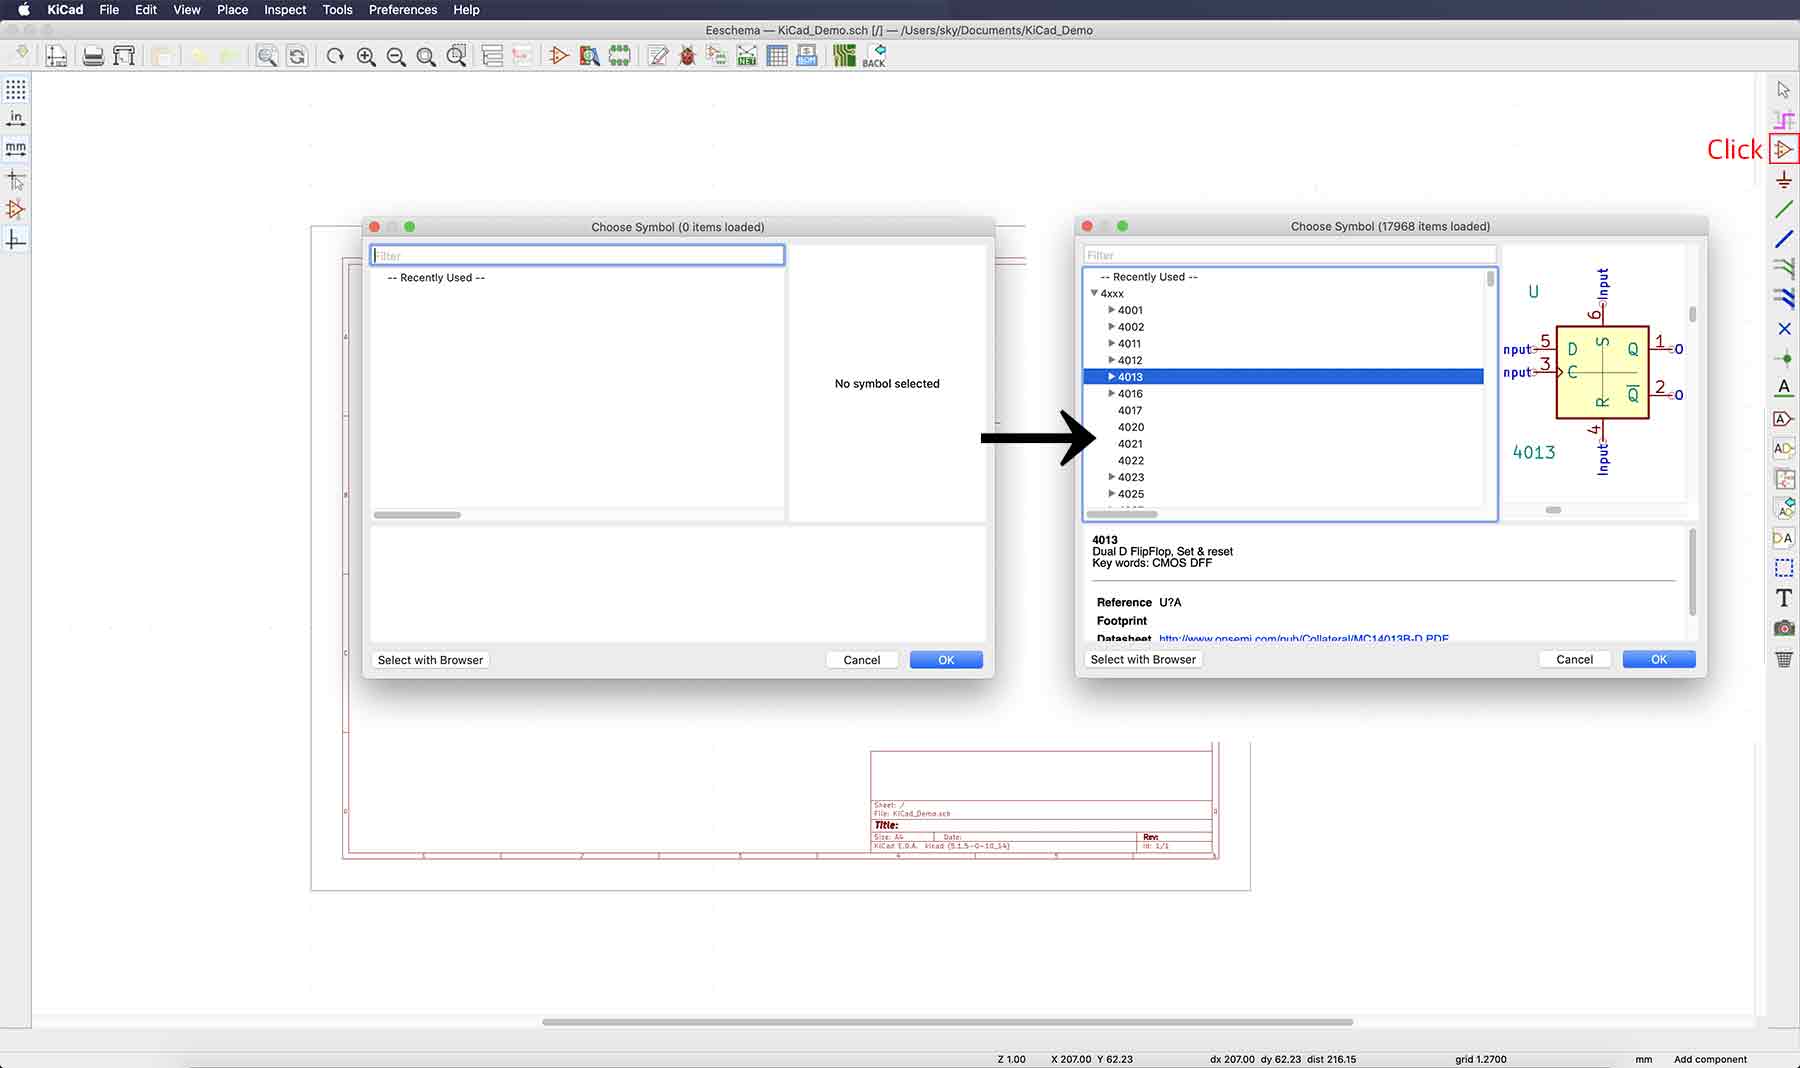This screenshot has height=1068, width=1800.
Task: Click Select with Browser in 17968-items dialog
Action: (x=1143, y=659)
